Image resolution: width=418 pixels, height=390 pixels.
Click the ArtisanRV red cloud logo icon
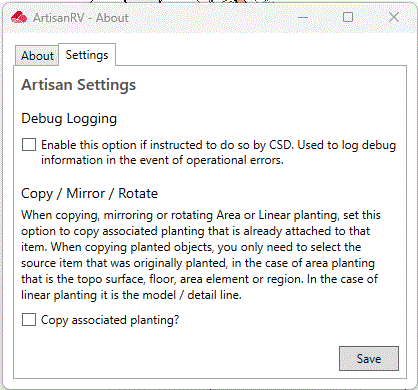coord(19,17)
